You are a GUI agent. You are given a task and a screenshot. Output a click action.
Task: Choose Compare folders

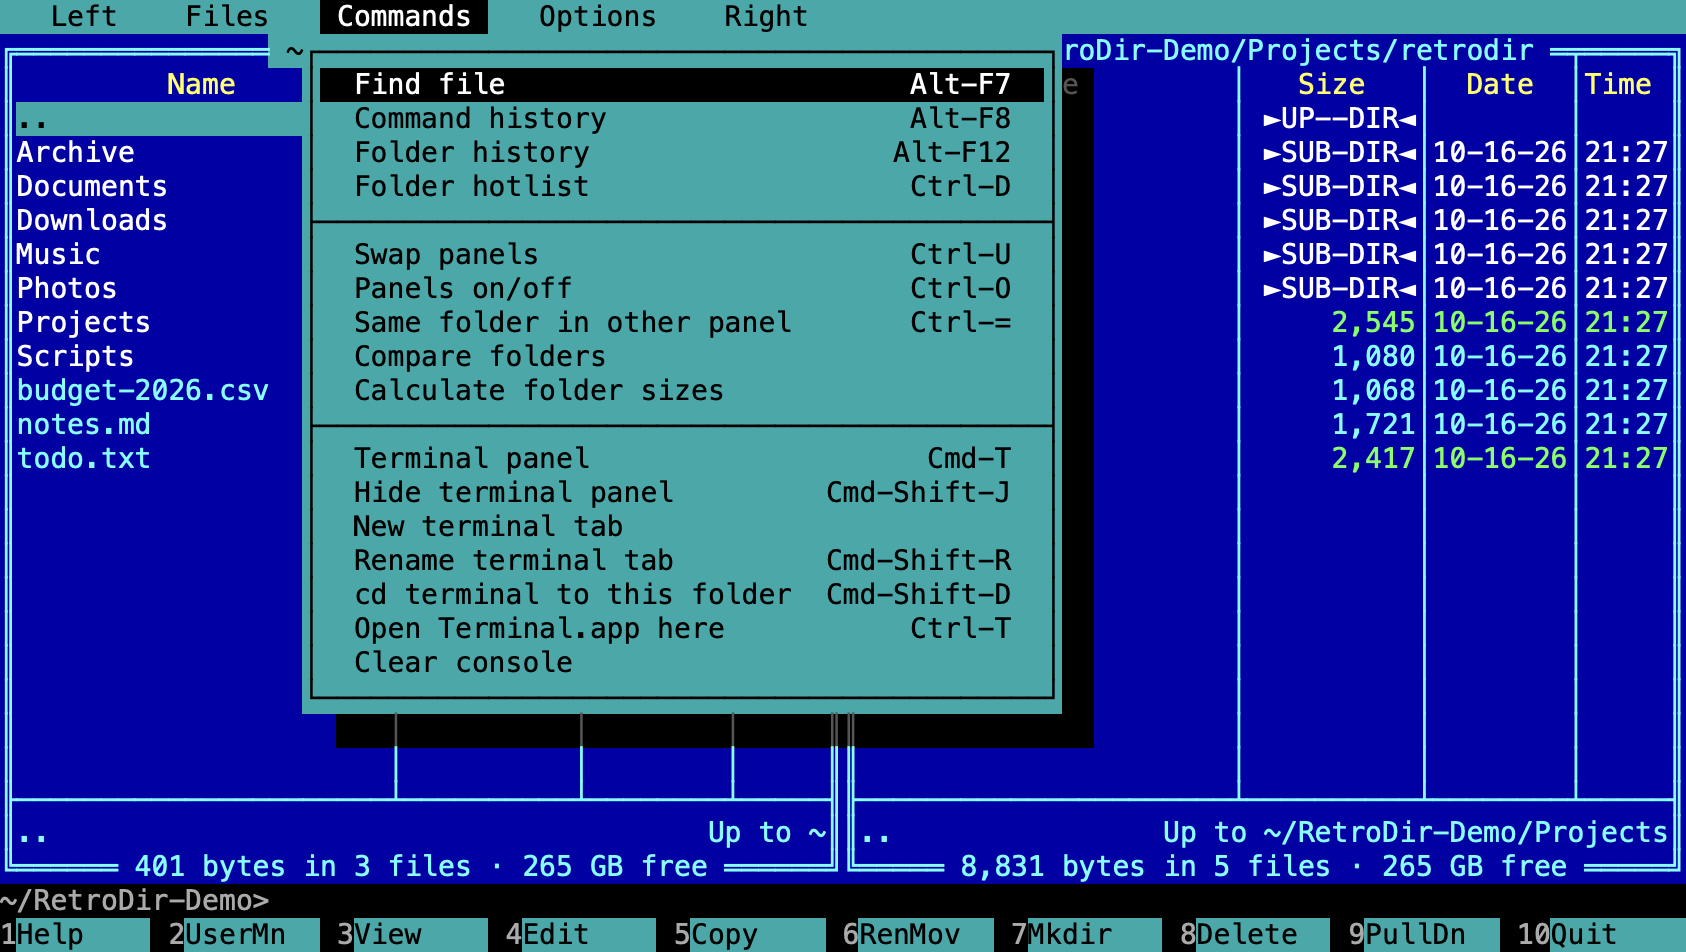click(x=682, y=356)
